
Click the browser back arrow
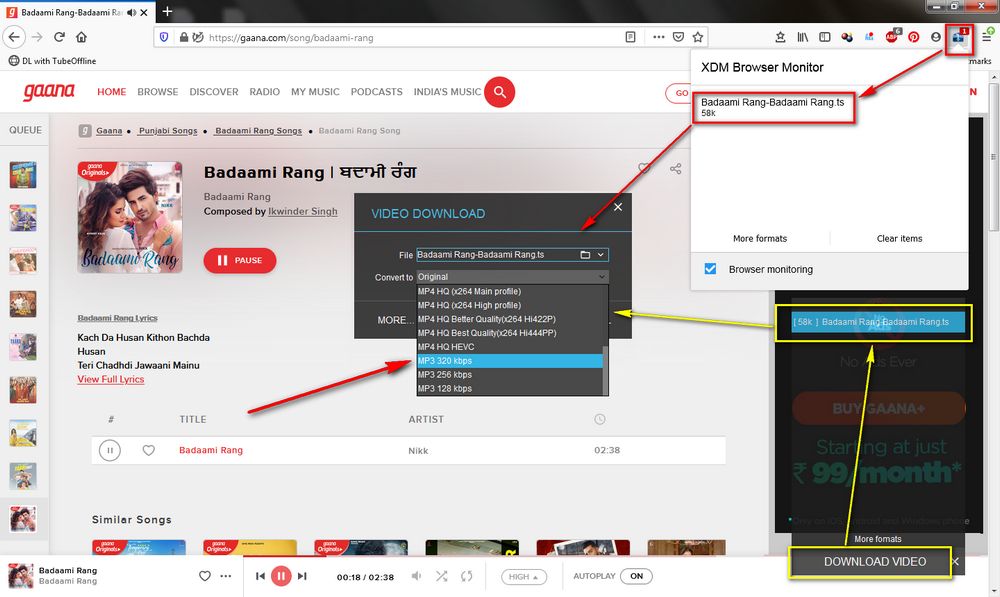pos(14,37)
